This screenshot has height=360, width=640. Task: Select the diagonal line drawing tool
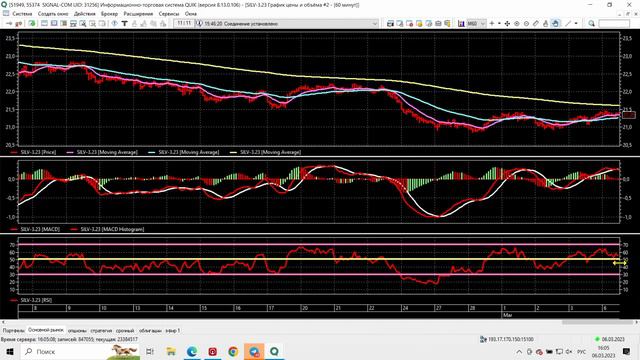click(568, 24)
